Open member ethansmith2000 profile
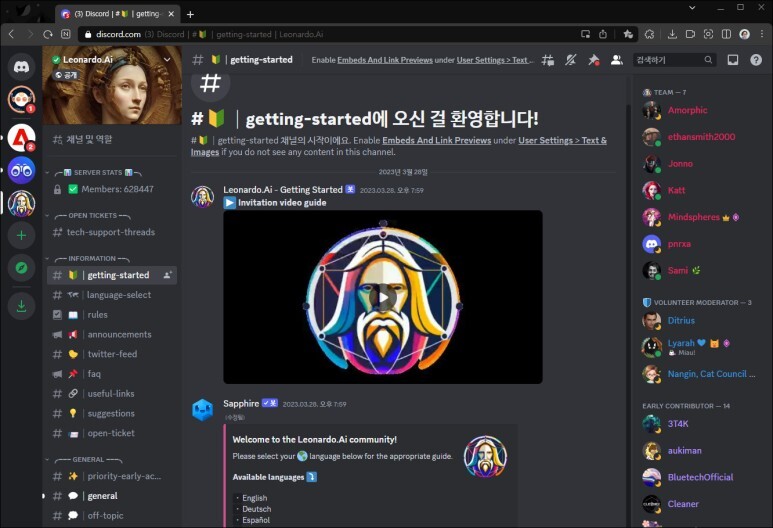This screenshot has width=773, height=528. coord(698,137)
